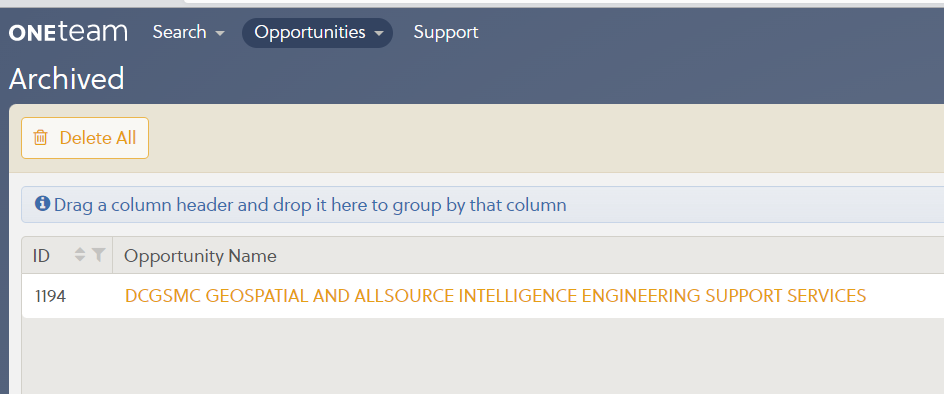Click the beige toolbar area beside Delete All

pos(542,138)
